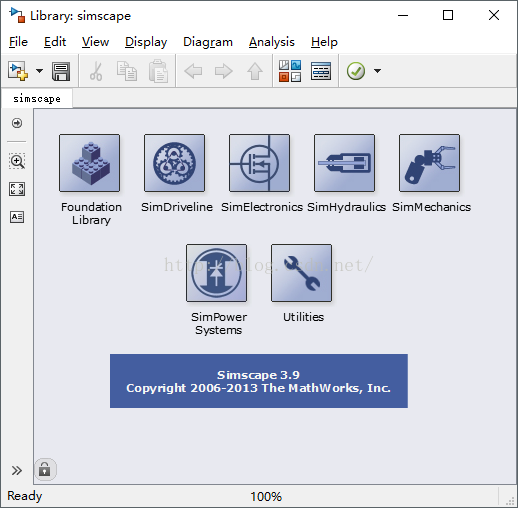Click the green checkmark Model Advisor icon

(x=356, y=71)
